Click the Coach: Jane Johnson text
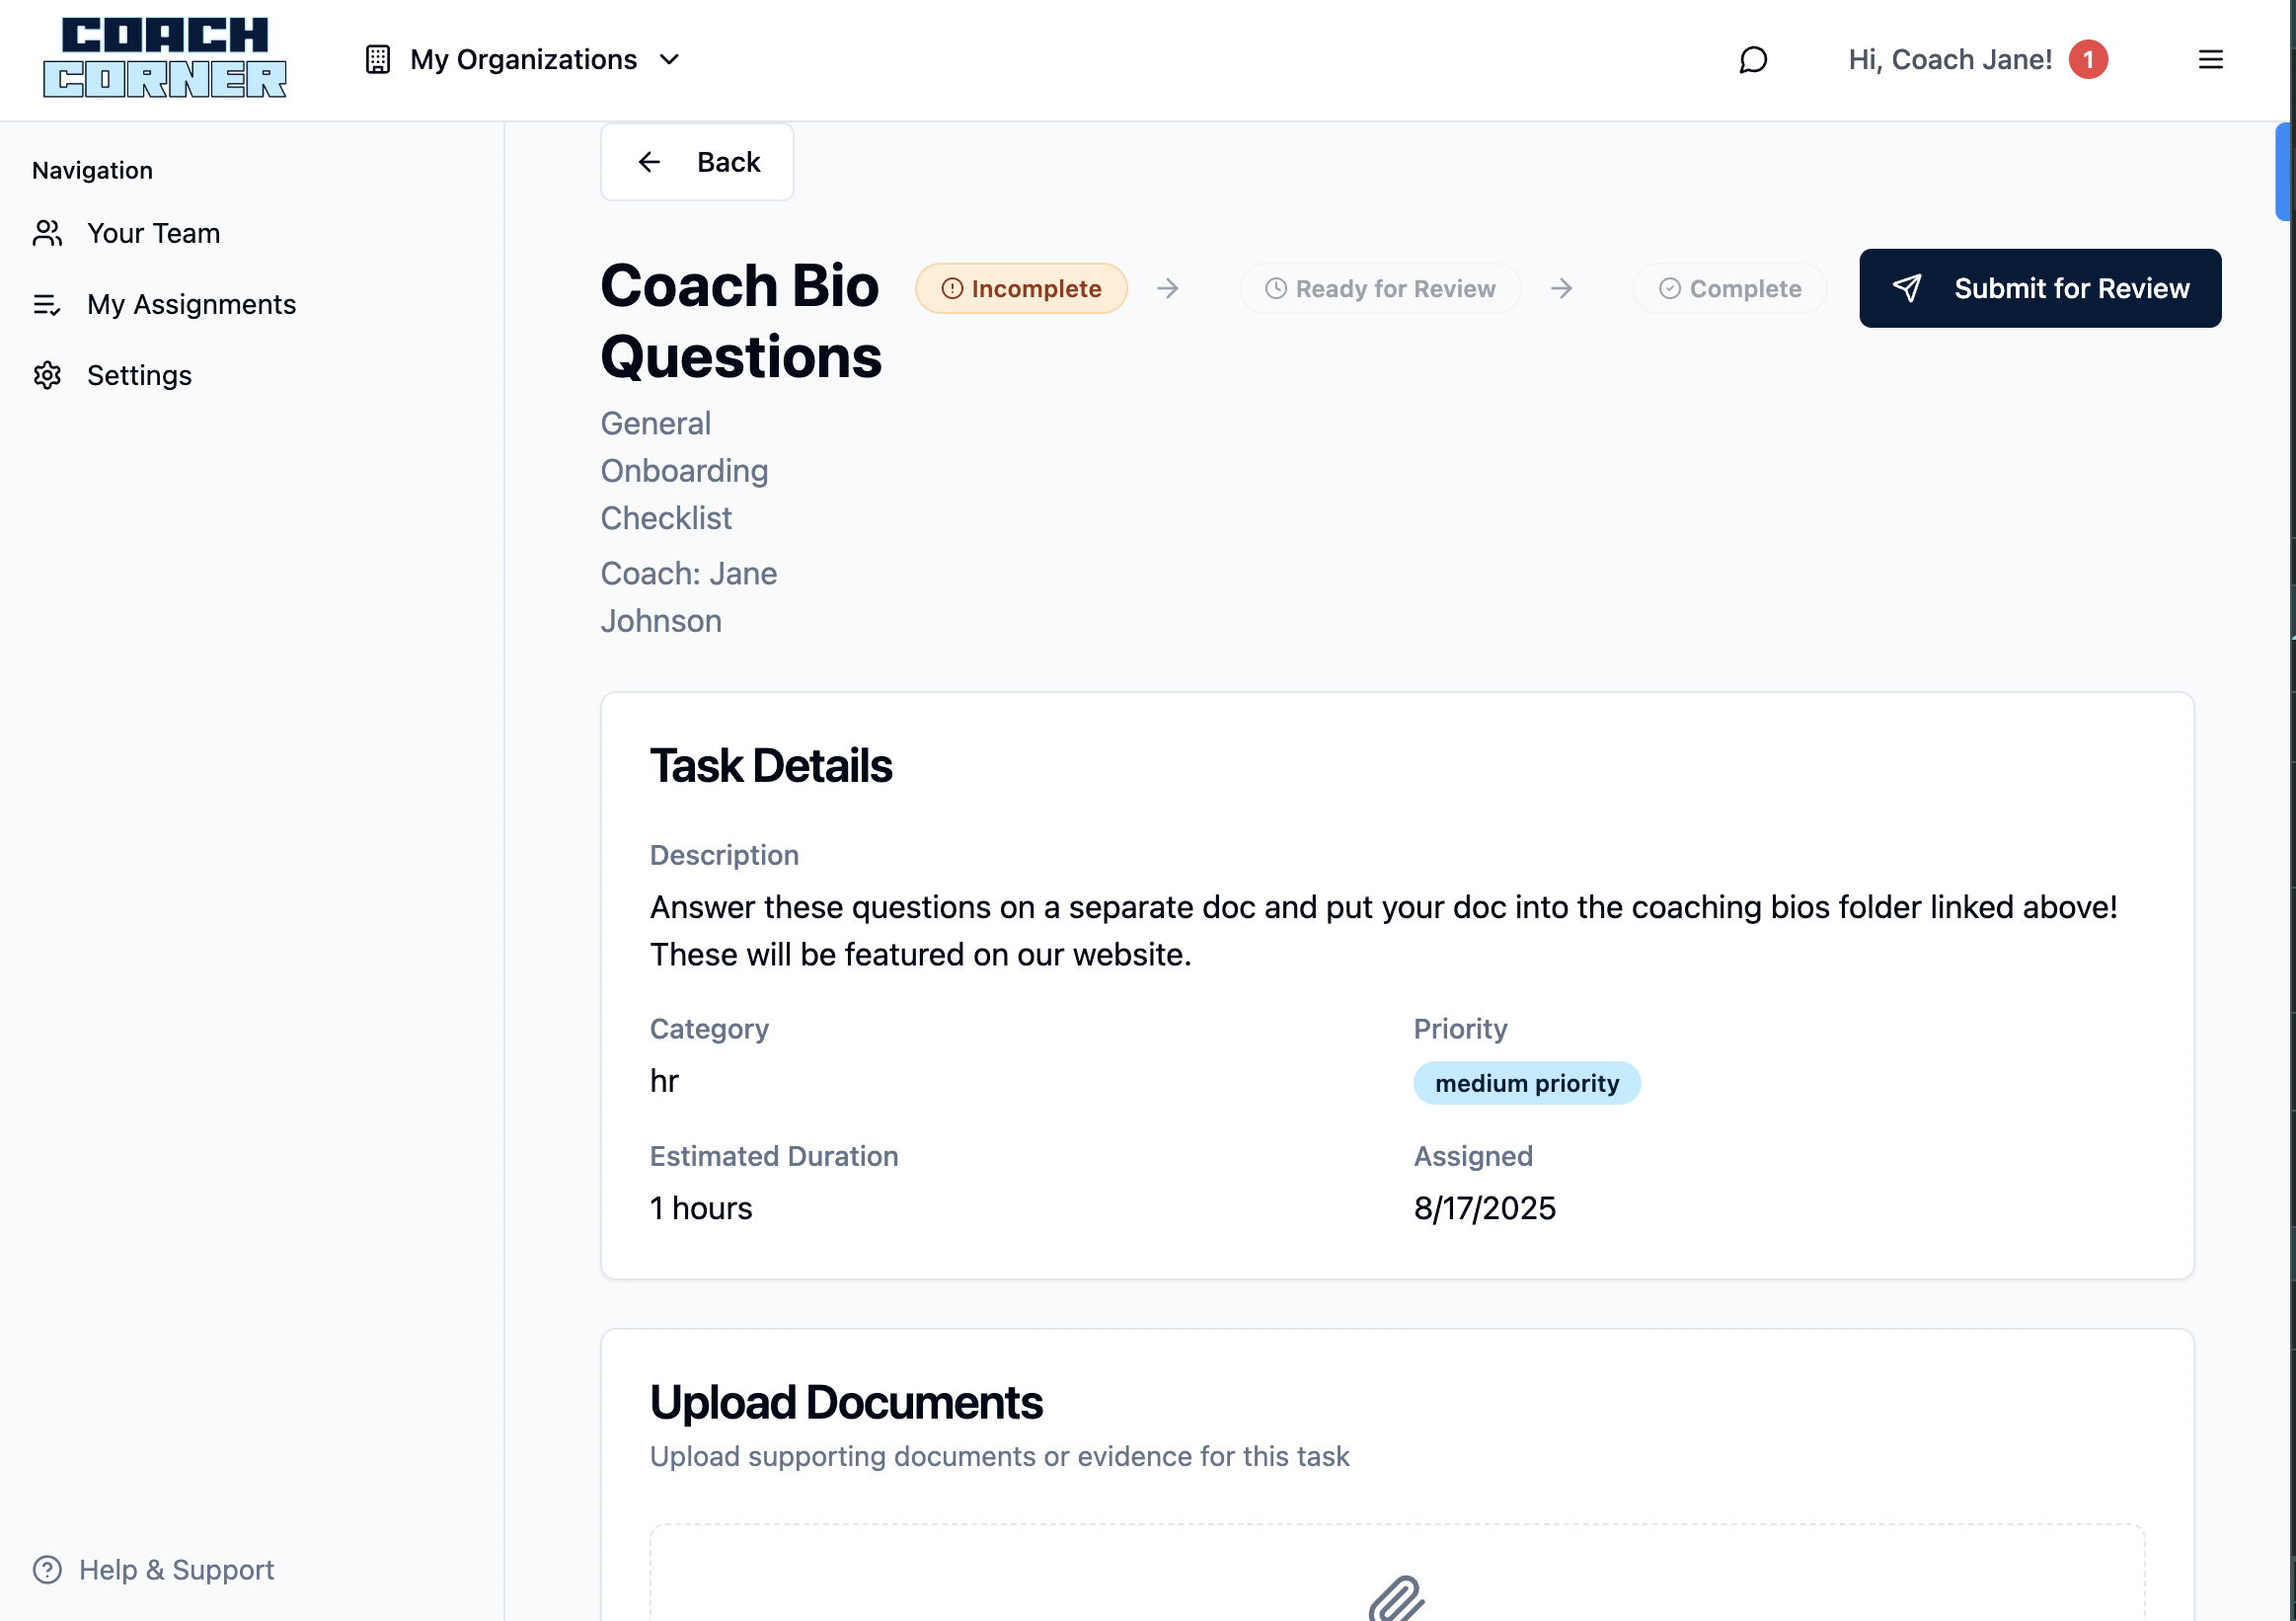The height and width of the screenshot is (1621, 2296). pos(689,597)
